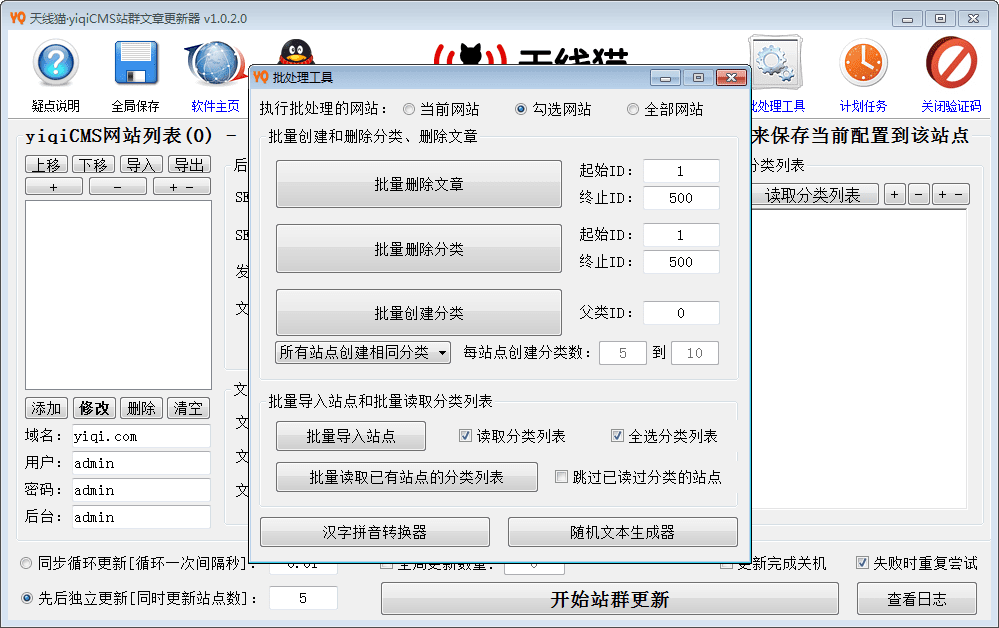Click the 后台 input field
The height and width of the screenshot is (628, 999).
pyautogui.click(x=141, y=517)
